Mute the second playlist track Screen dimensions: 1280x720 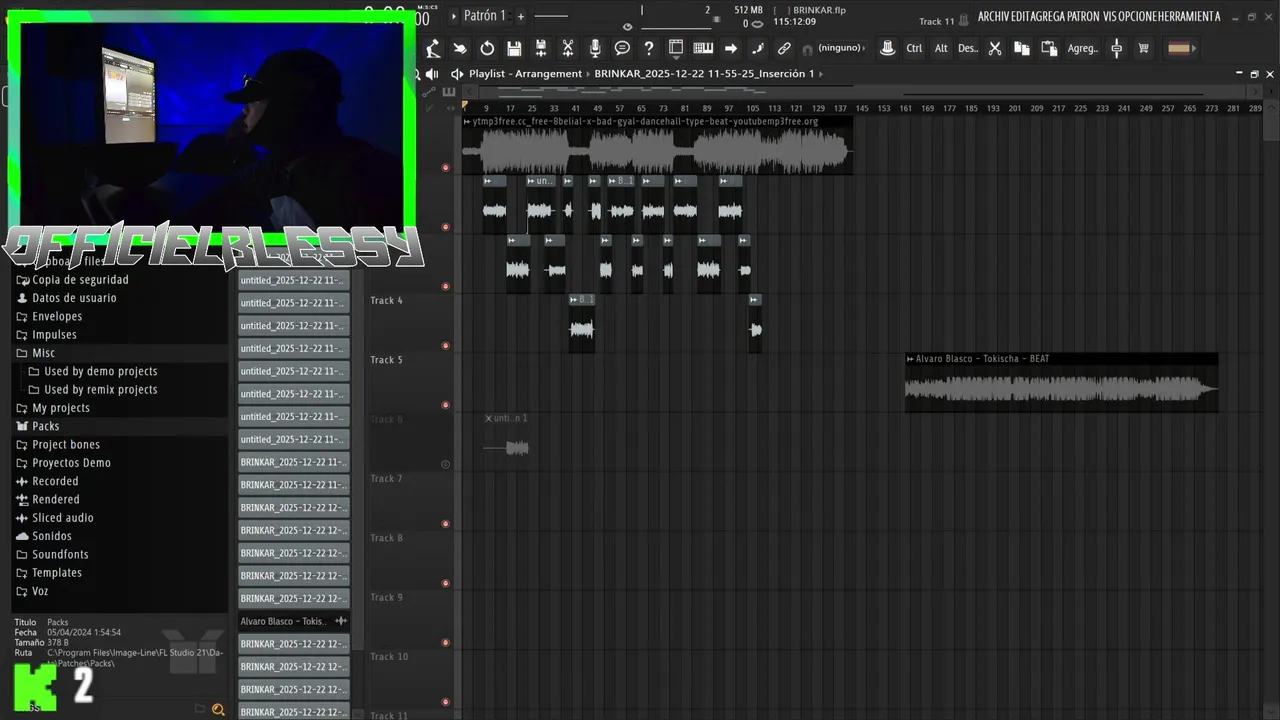pos(446,227)
